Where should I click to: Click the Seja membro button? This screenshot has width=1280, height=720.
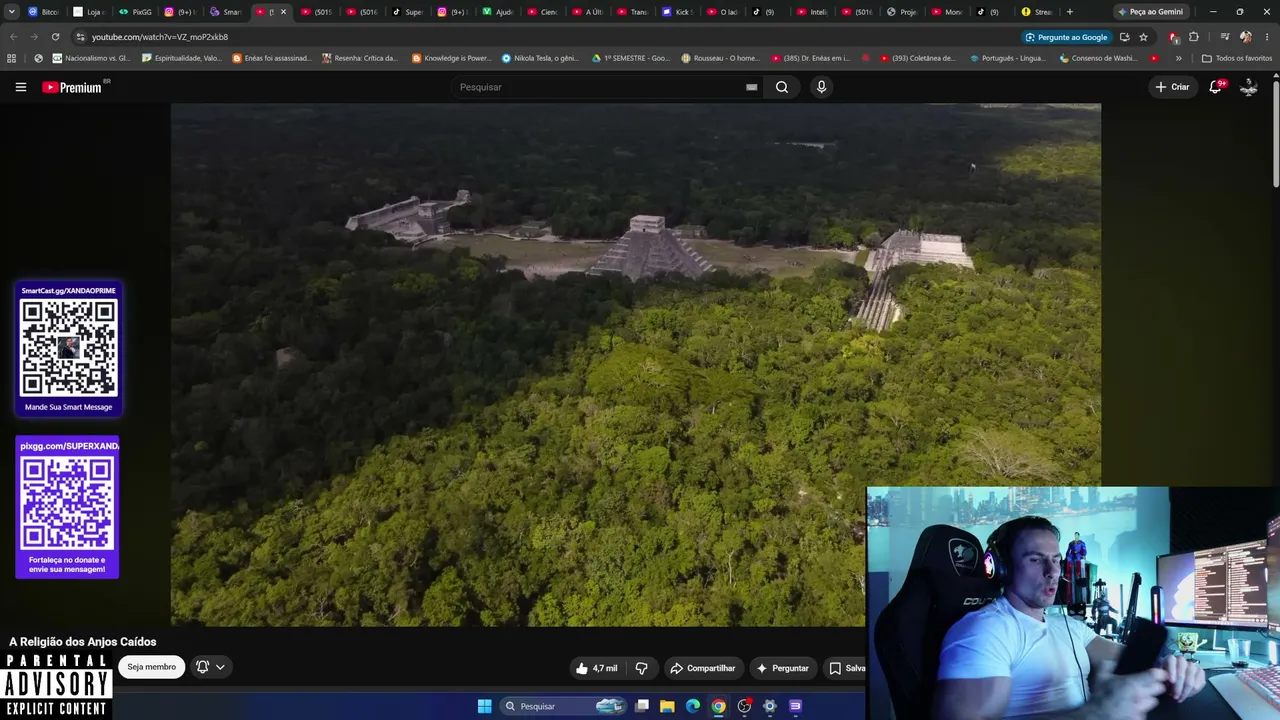click(x=151, y=667)
